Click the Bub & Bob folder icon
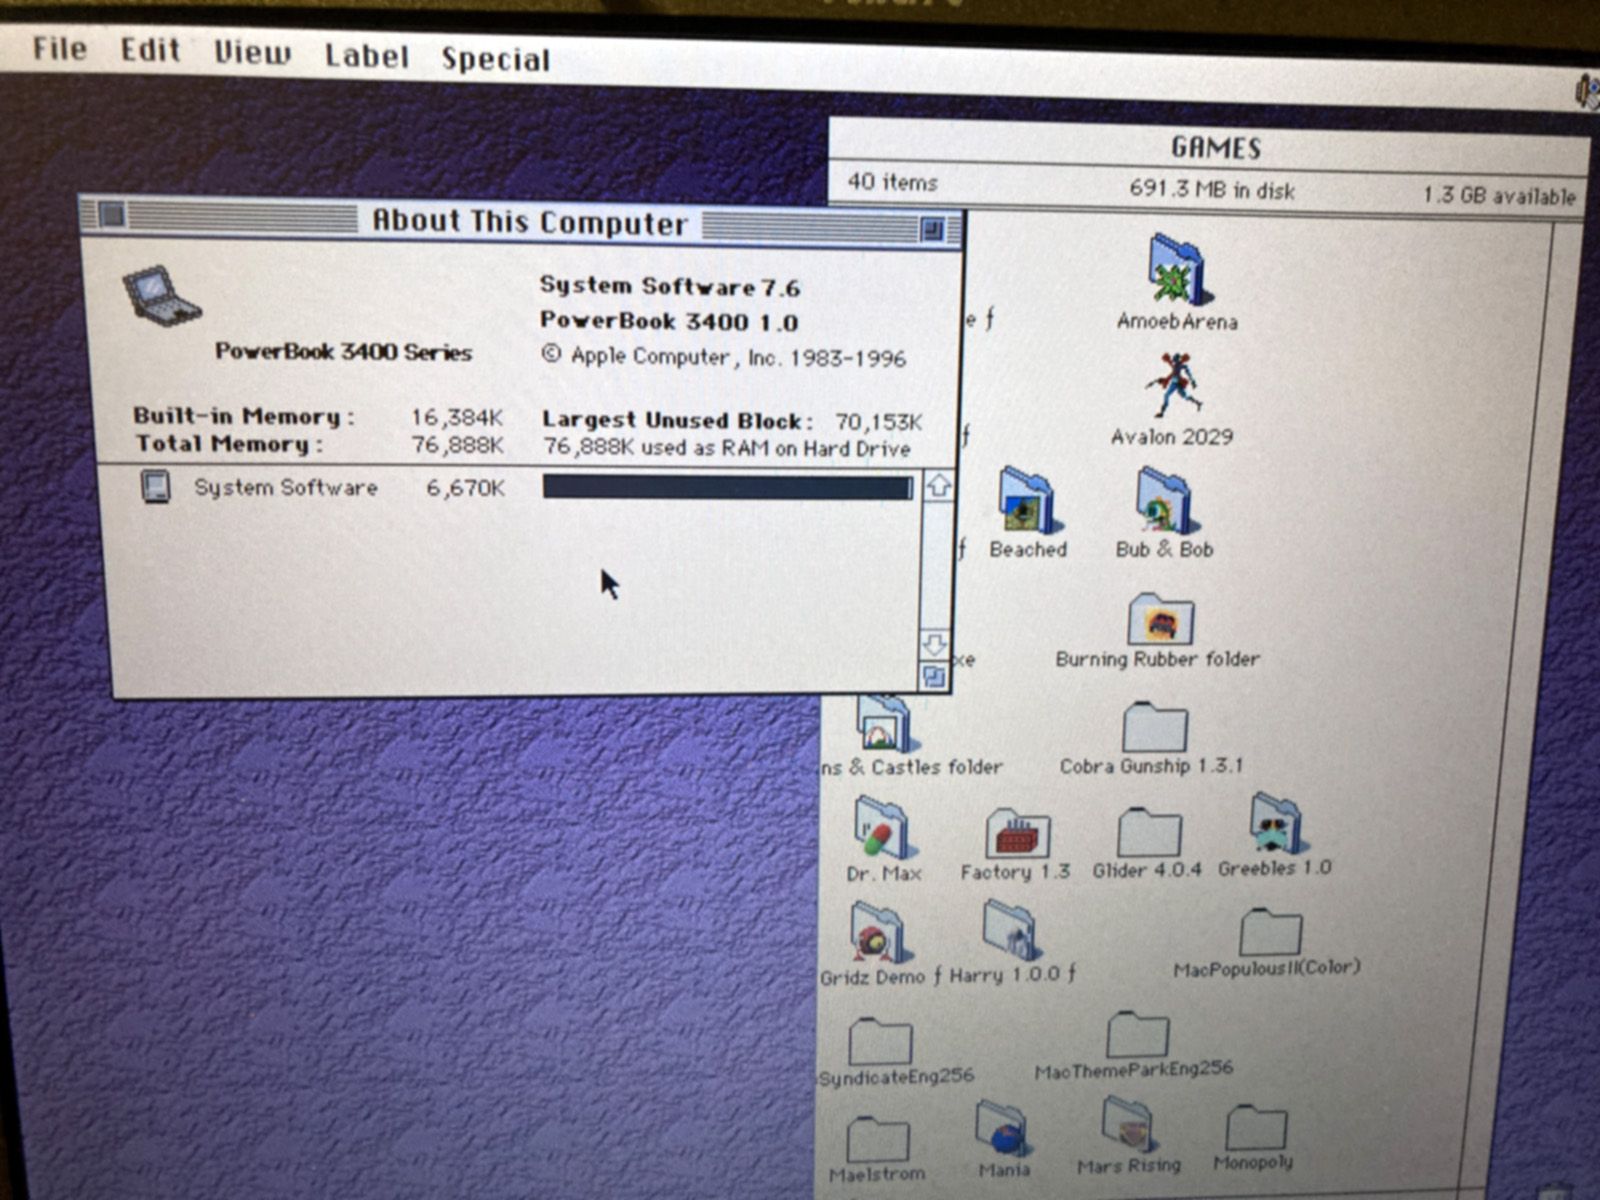 (1164, 501)
